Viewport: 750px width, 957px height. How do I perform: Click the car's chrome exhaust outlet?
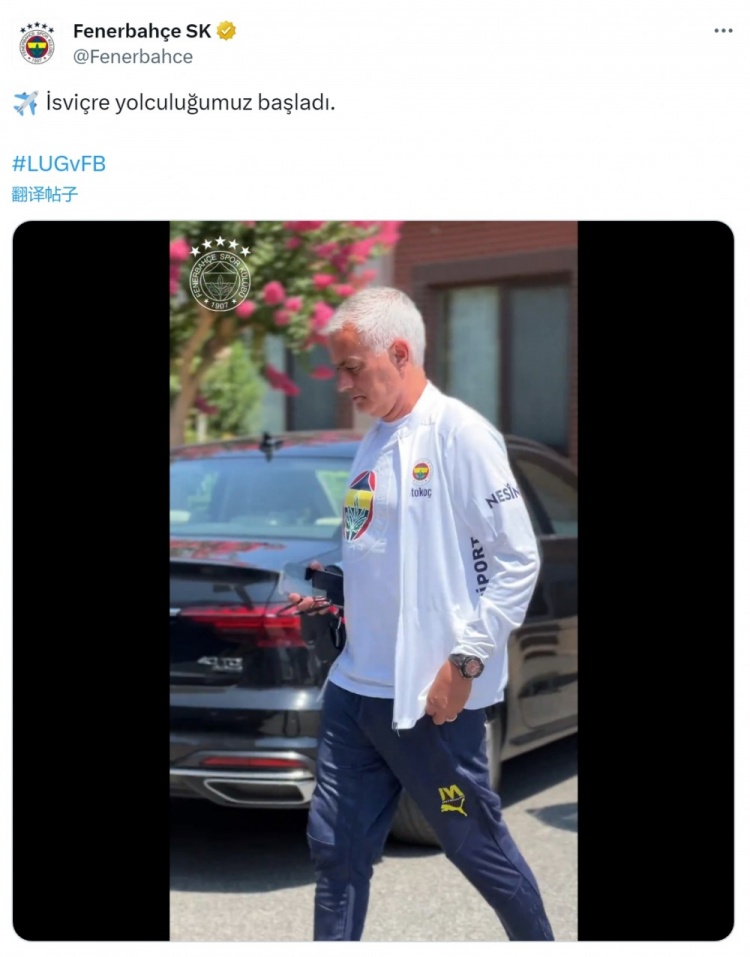(259, 790)
